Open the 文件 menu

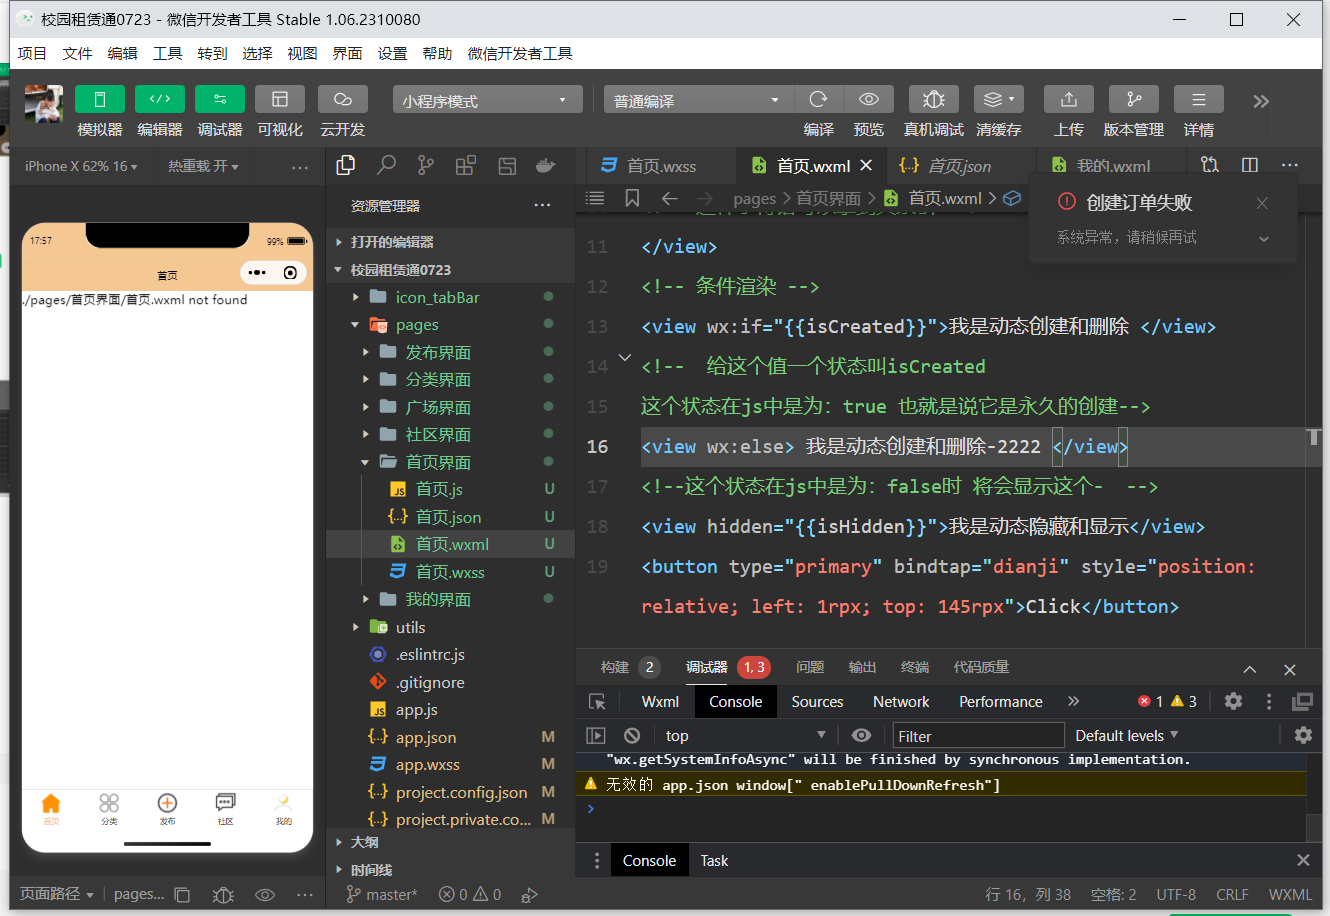77,53
